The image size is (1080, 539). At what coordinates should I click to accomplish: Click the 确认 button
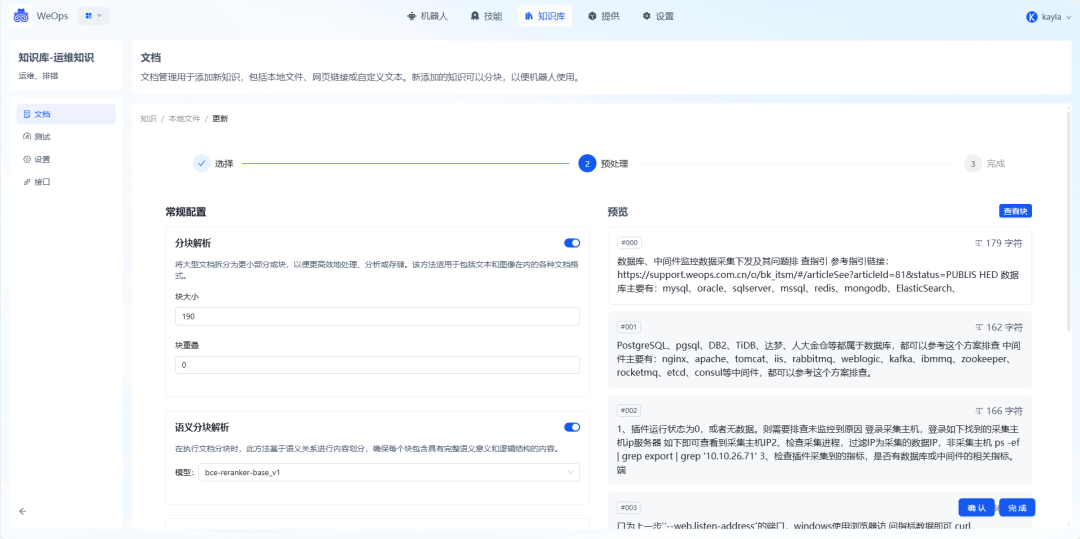(977, 508)
